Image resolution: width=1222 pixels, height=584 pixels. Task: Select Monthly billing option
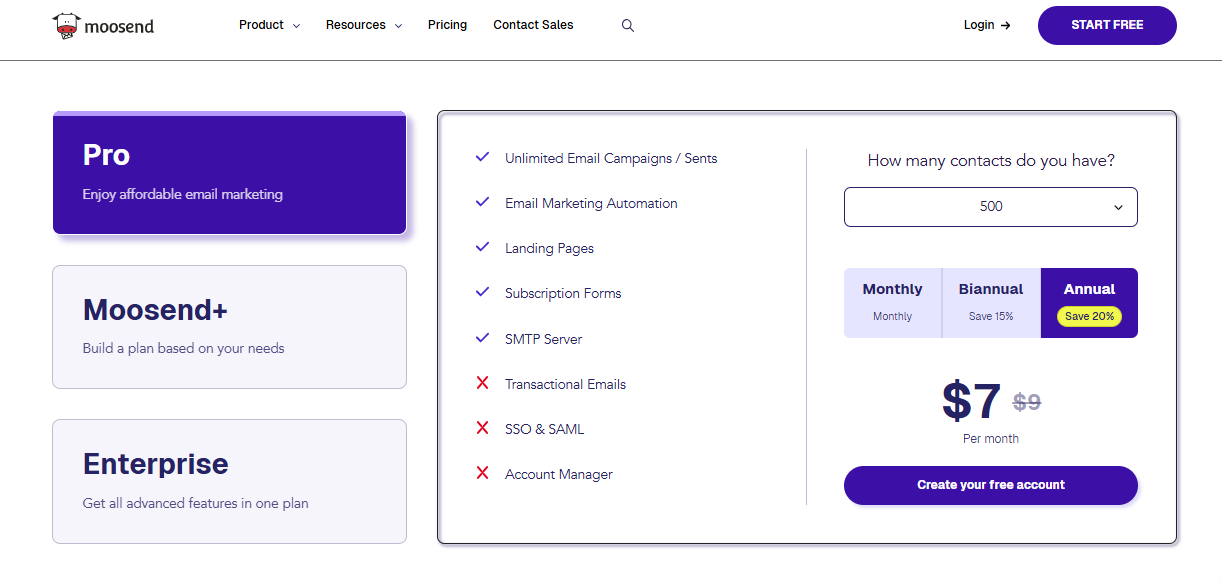click(892, 302)
